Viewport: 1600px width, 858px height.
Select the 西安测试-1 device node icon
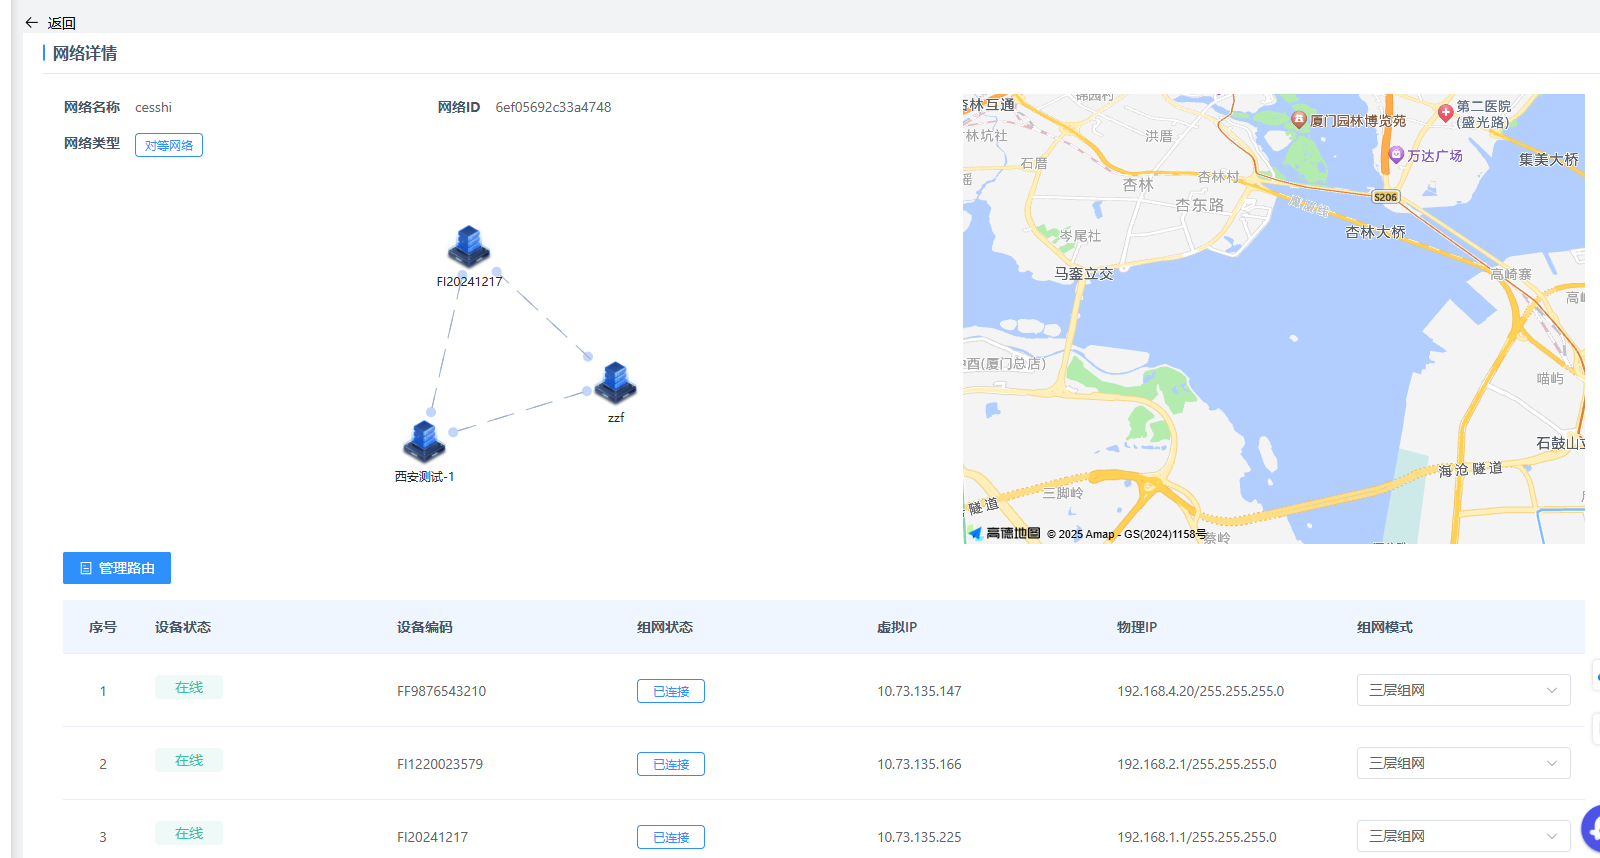[x=424, y=441]
